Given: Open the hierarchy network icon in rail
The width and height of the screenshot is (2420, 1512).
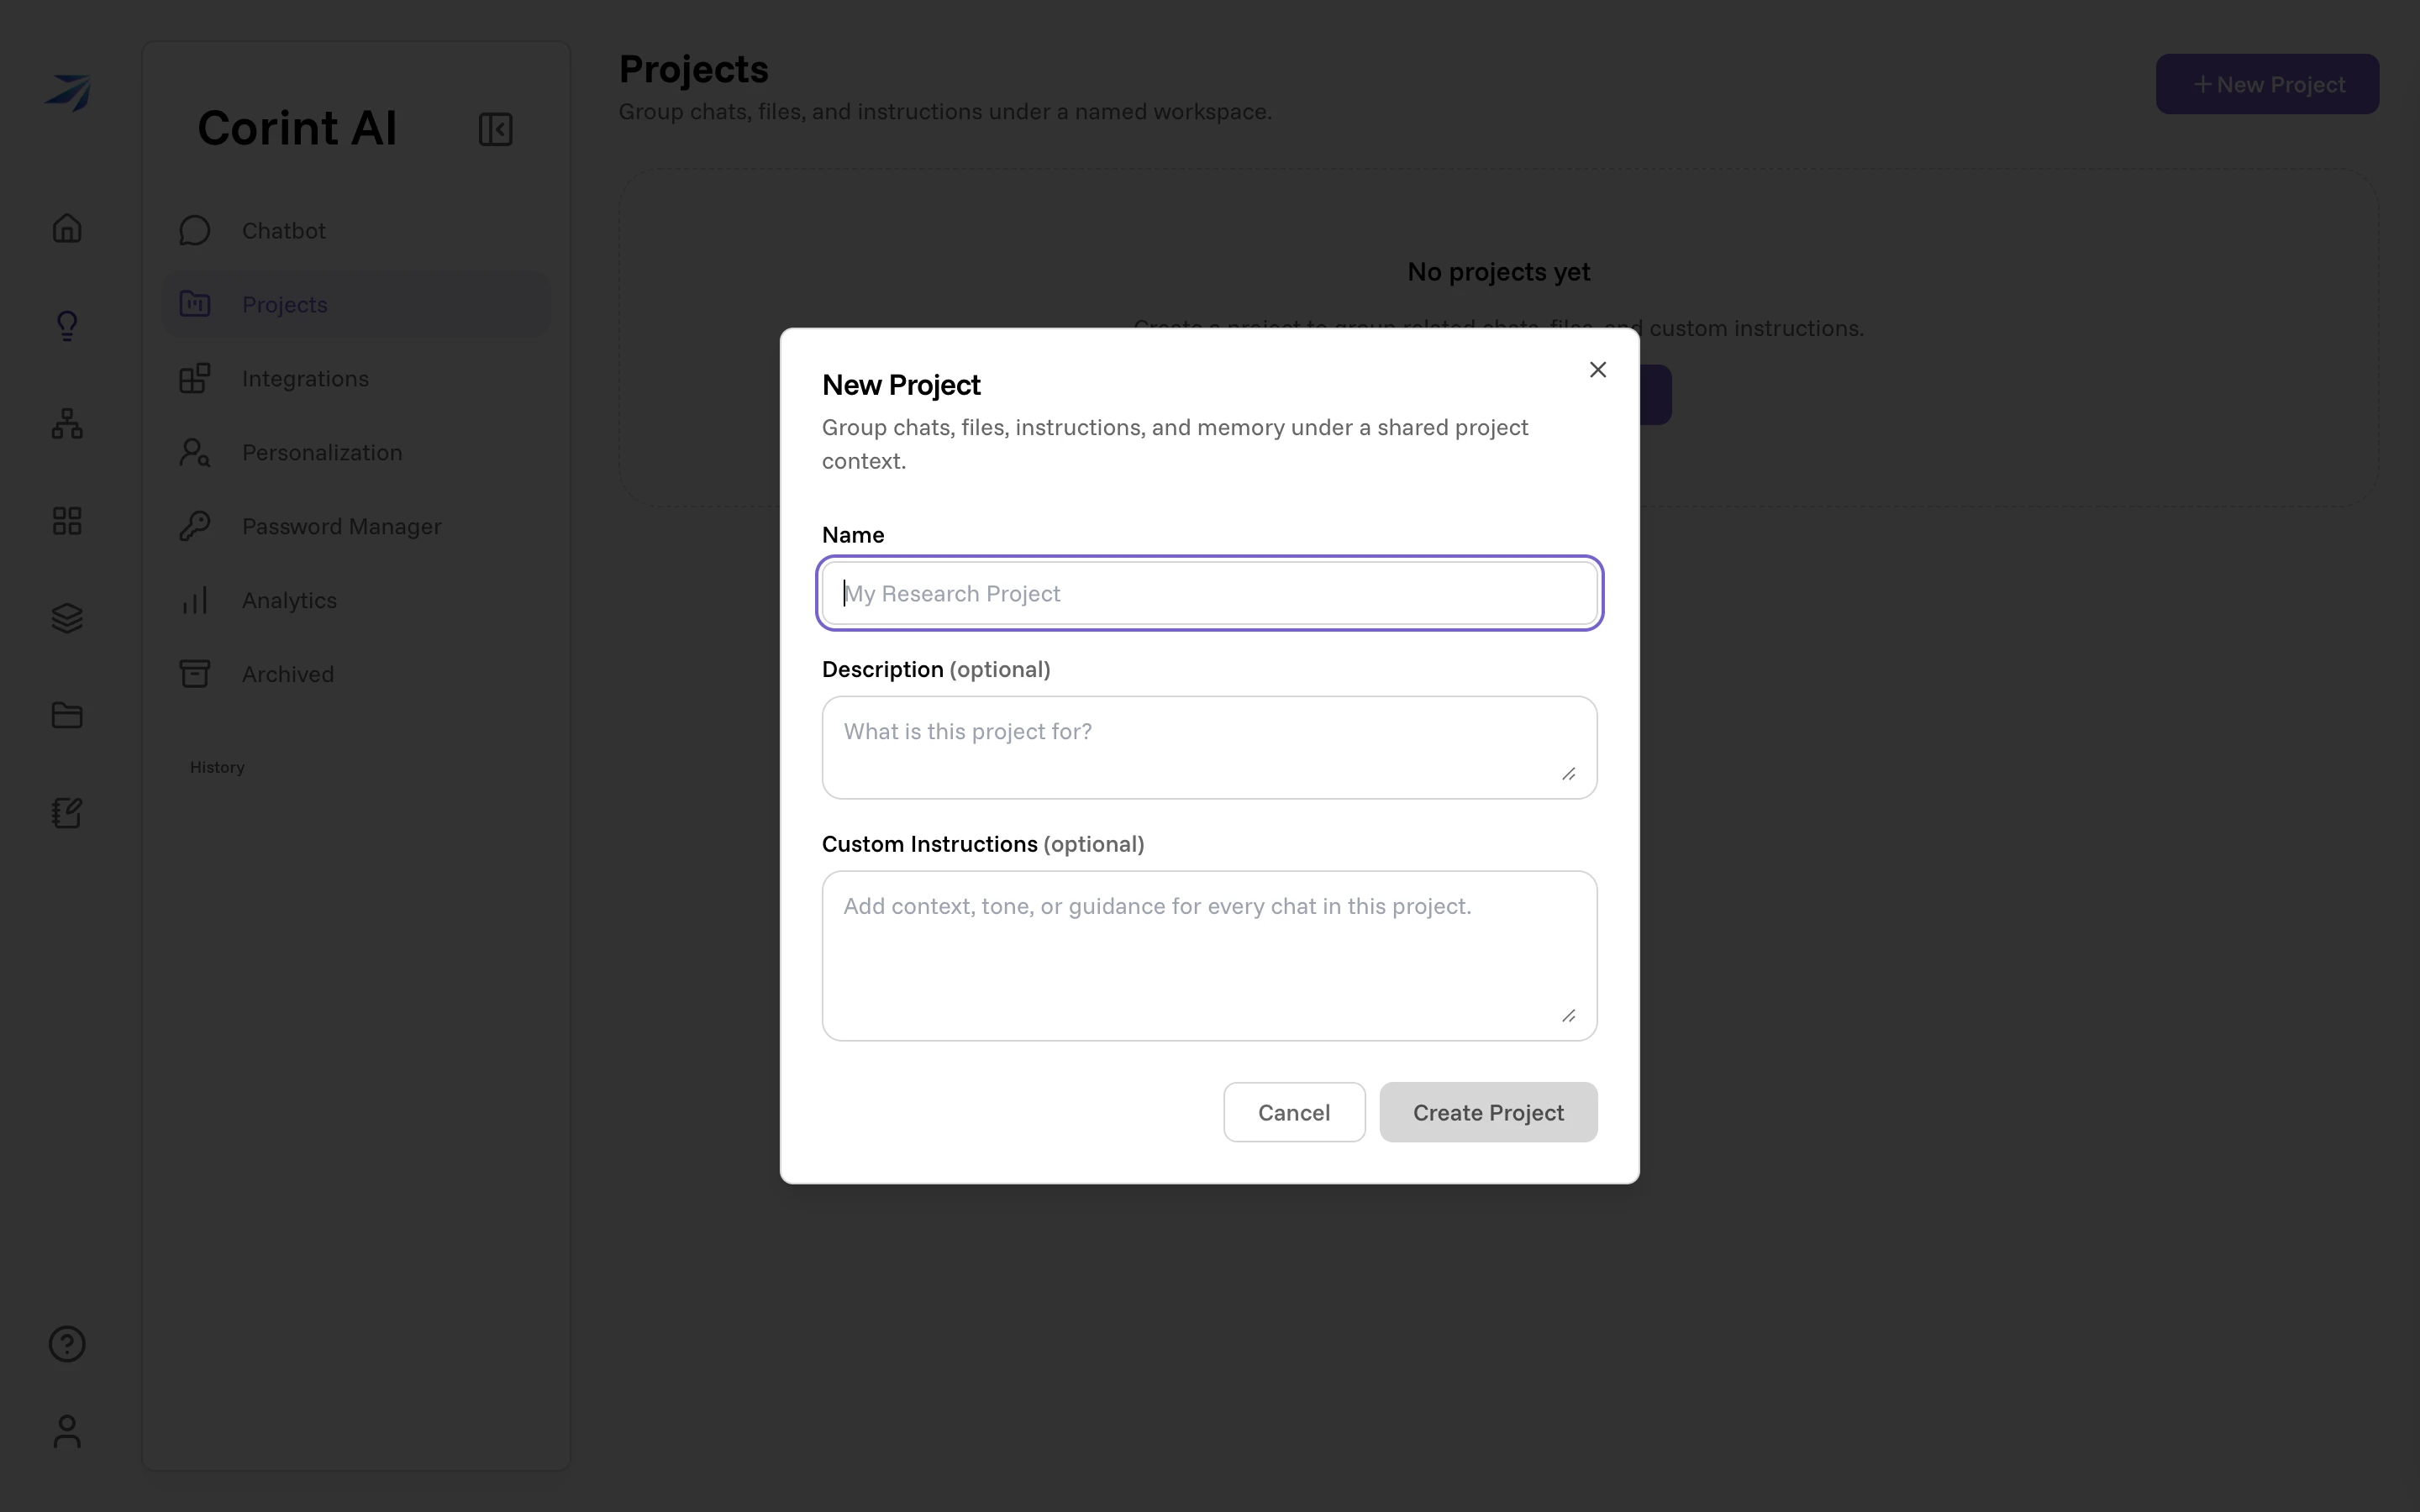Looking at the screenshot, I should pos(67,423).
